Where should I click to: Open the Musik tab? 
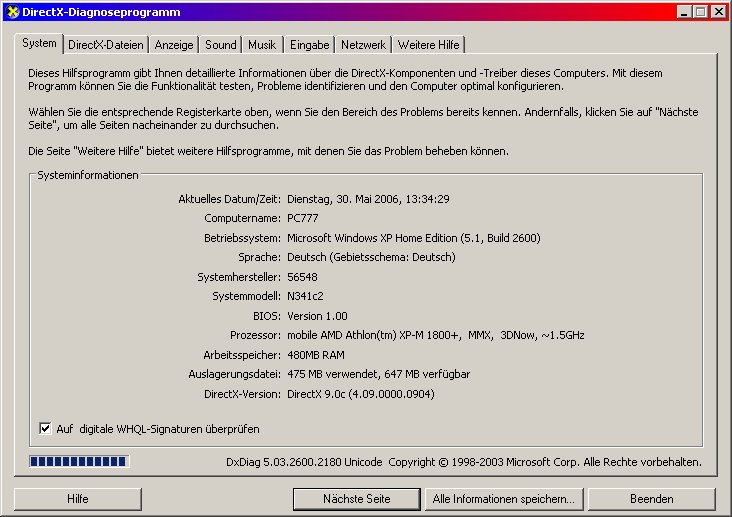pyautogui.click(x=262, y=45)
